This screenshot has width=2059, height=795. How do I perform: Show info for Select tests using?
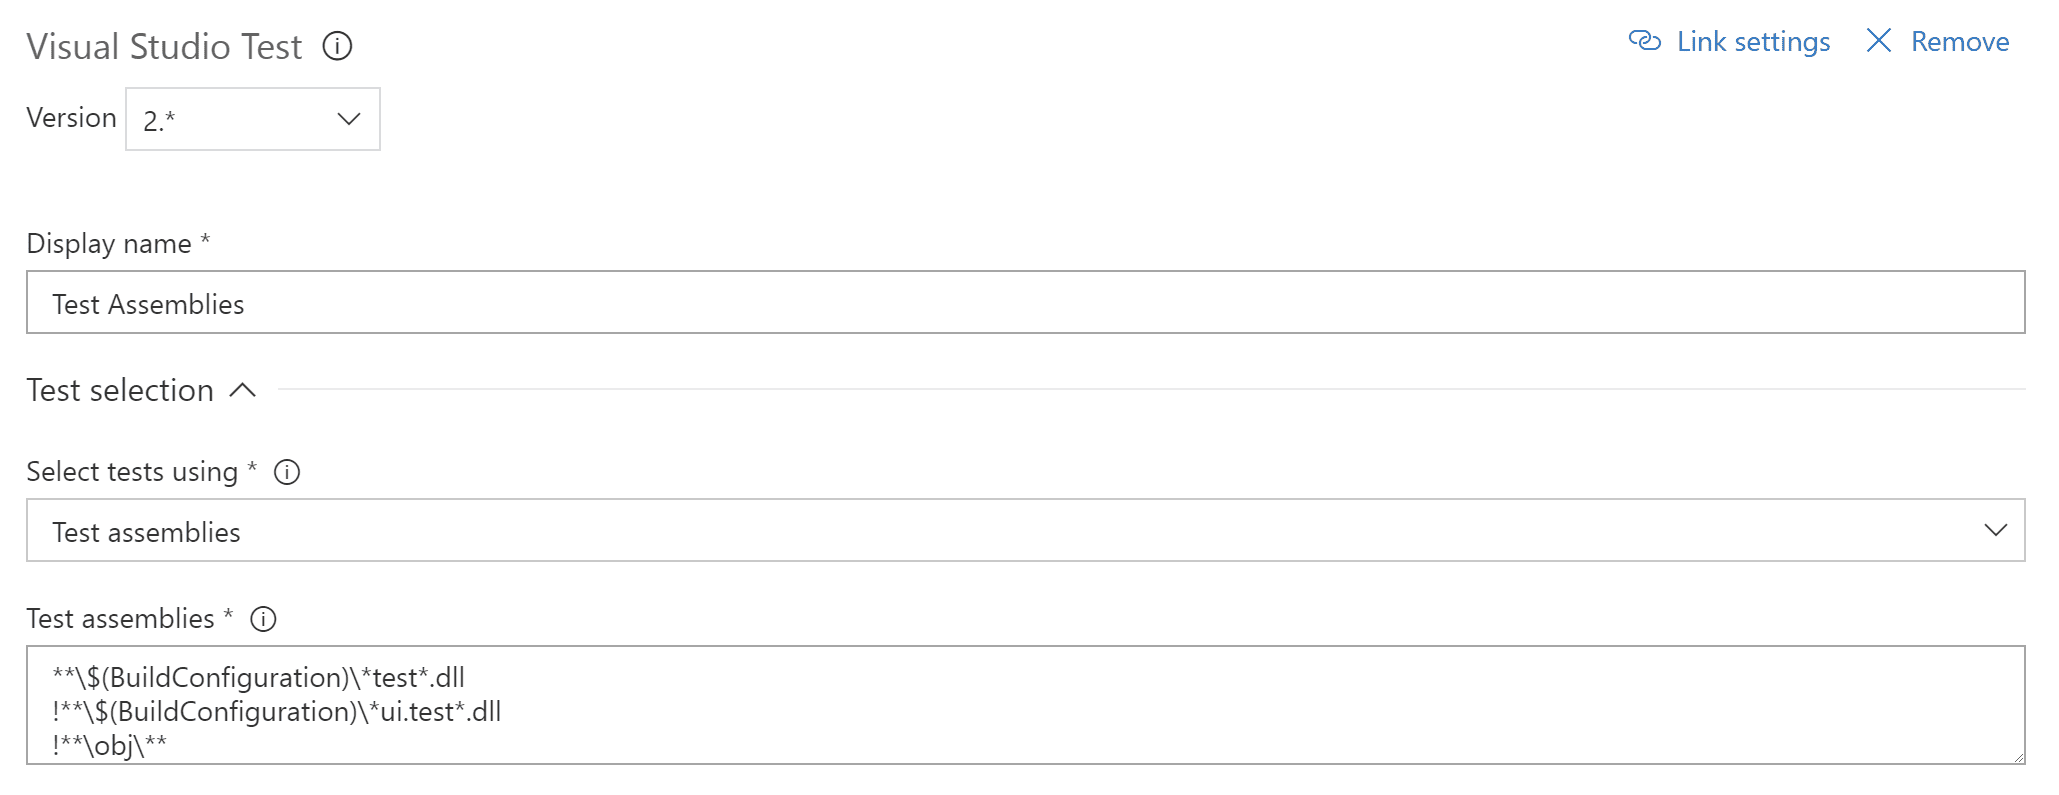[287, 472]
